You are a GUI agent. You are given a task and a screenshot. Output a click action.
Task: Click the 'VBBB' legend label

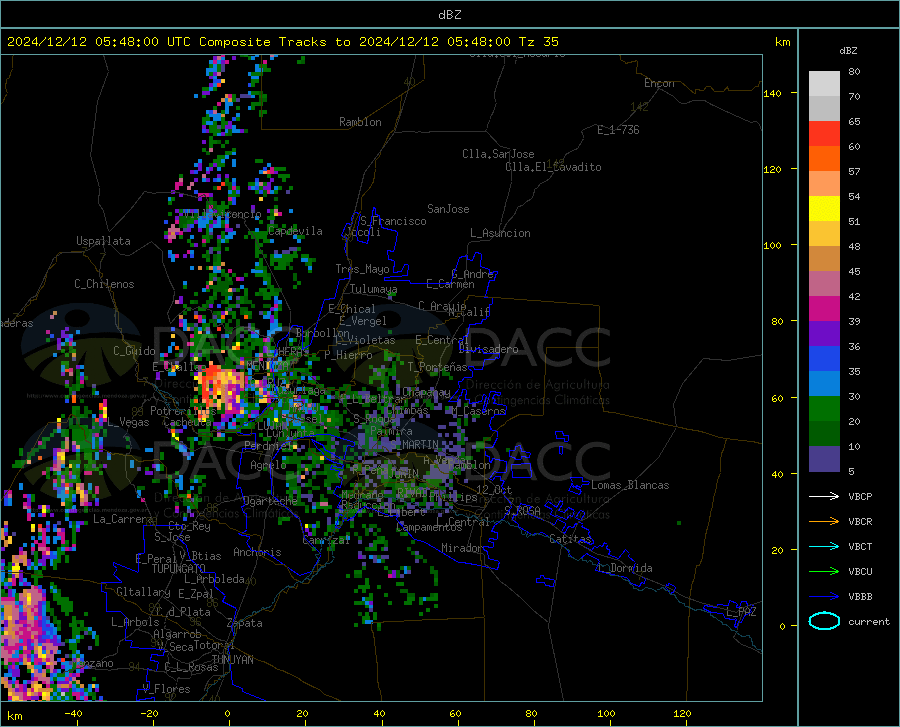(x=860, y=597)
